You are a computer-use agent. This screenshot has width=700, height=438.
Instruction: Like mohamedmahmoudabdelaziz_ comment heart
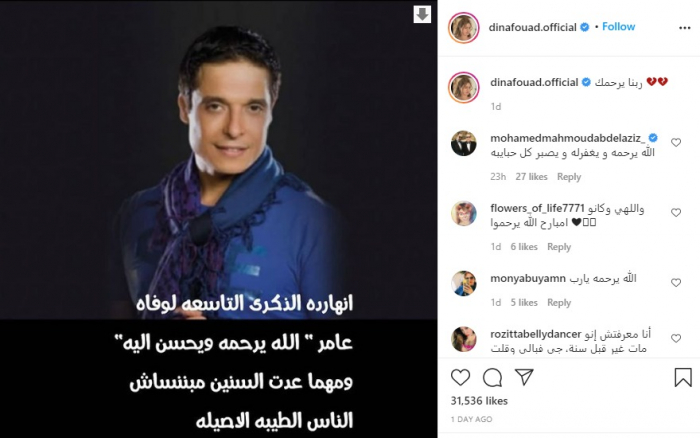676,142
